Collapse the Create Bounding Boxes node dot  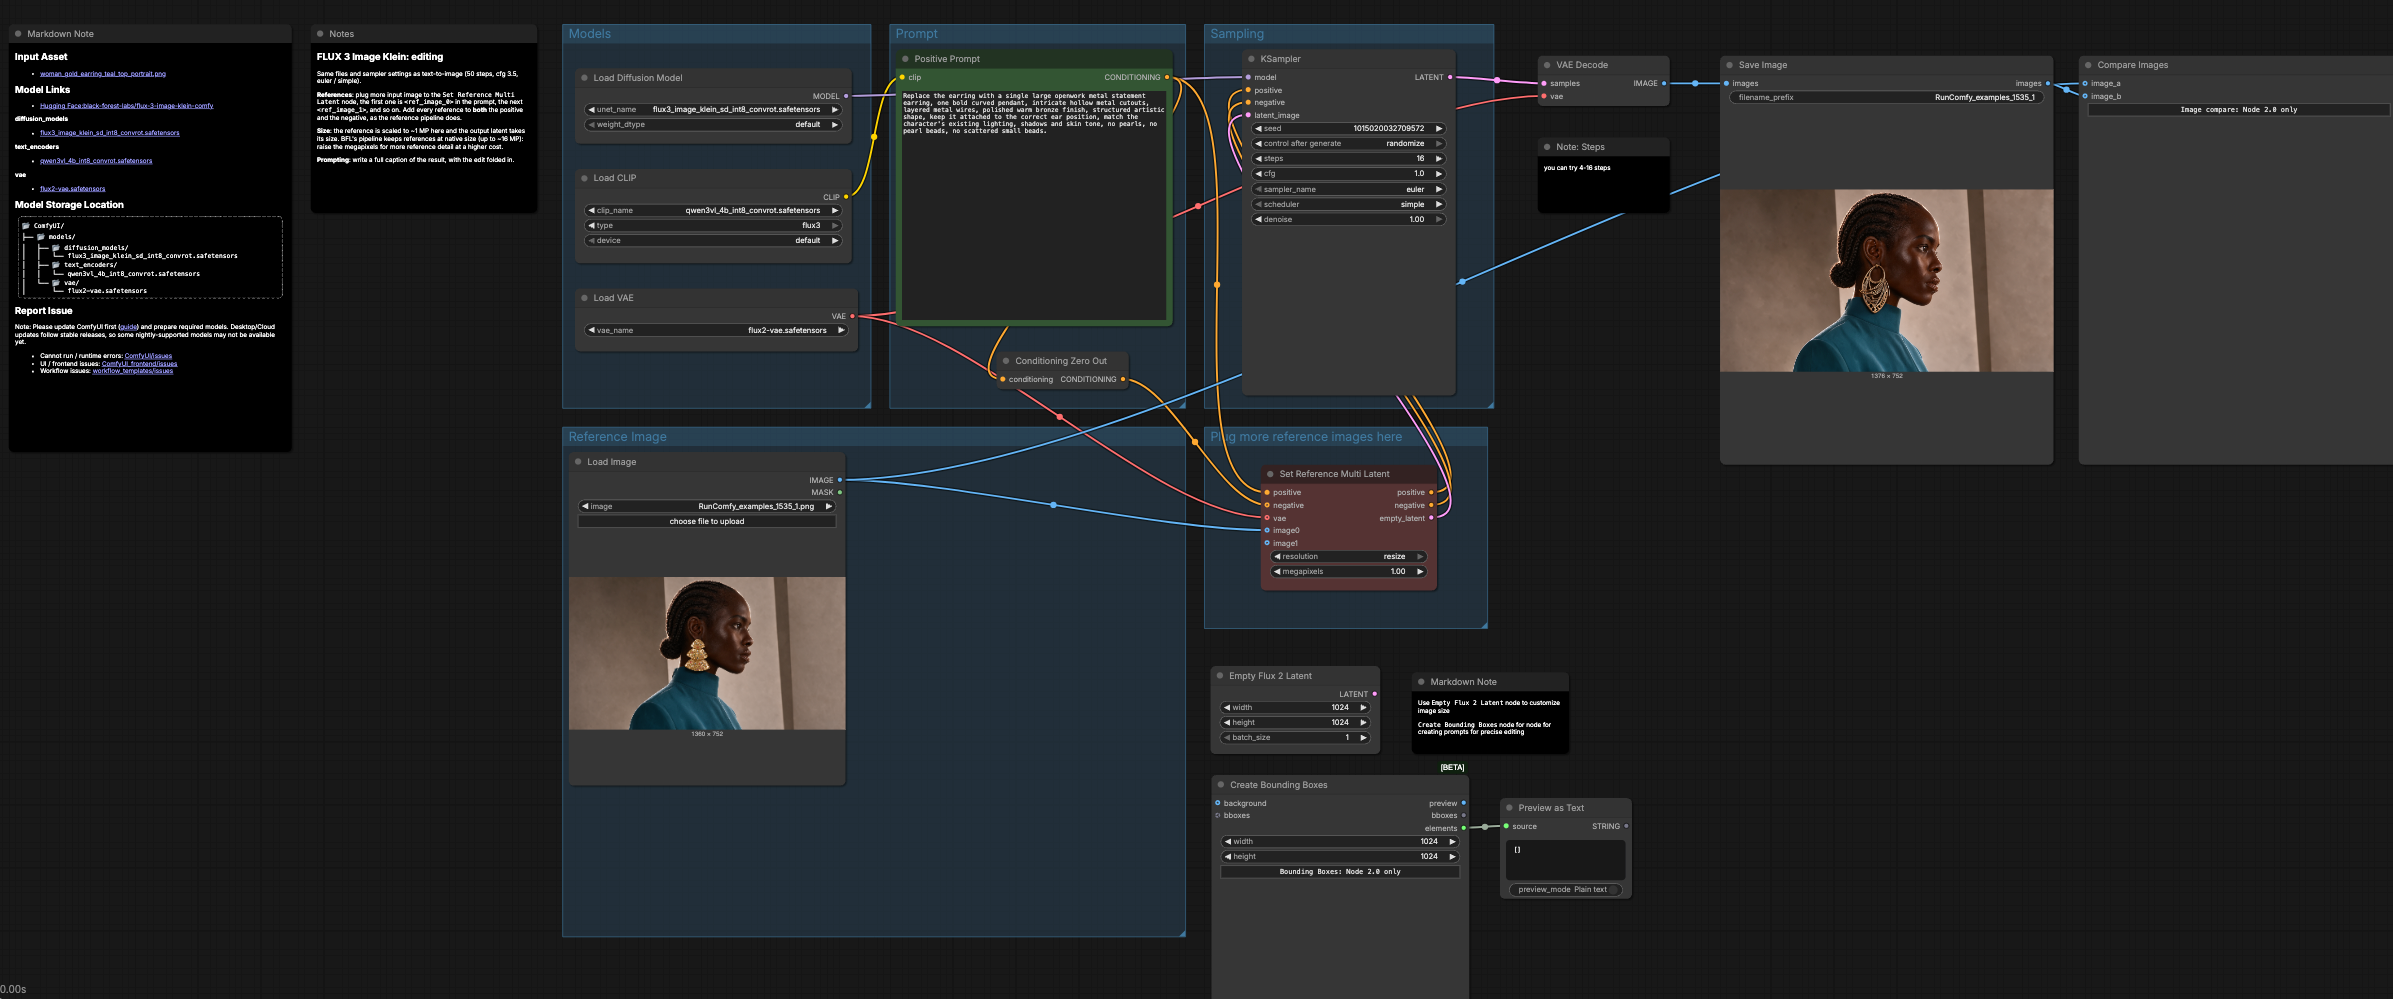(x=1221, y=785)
